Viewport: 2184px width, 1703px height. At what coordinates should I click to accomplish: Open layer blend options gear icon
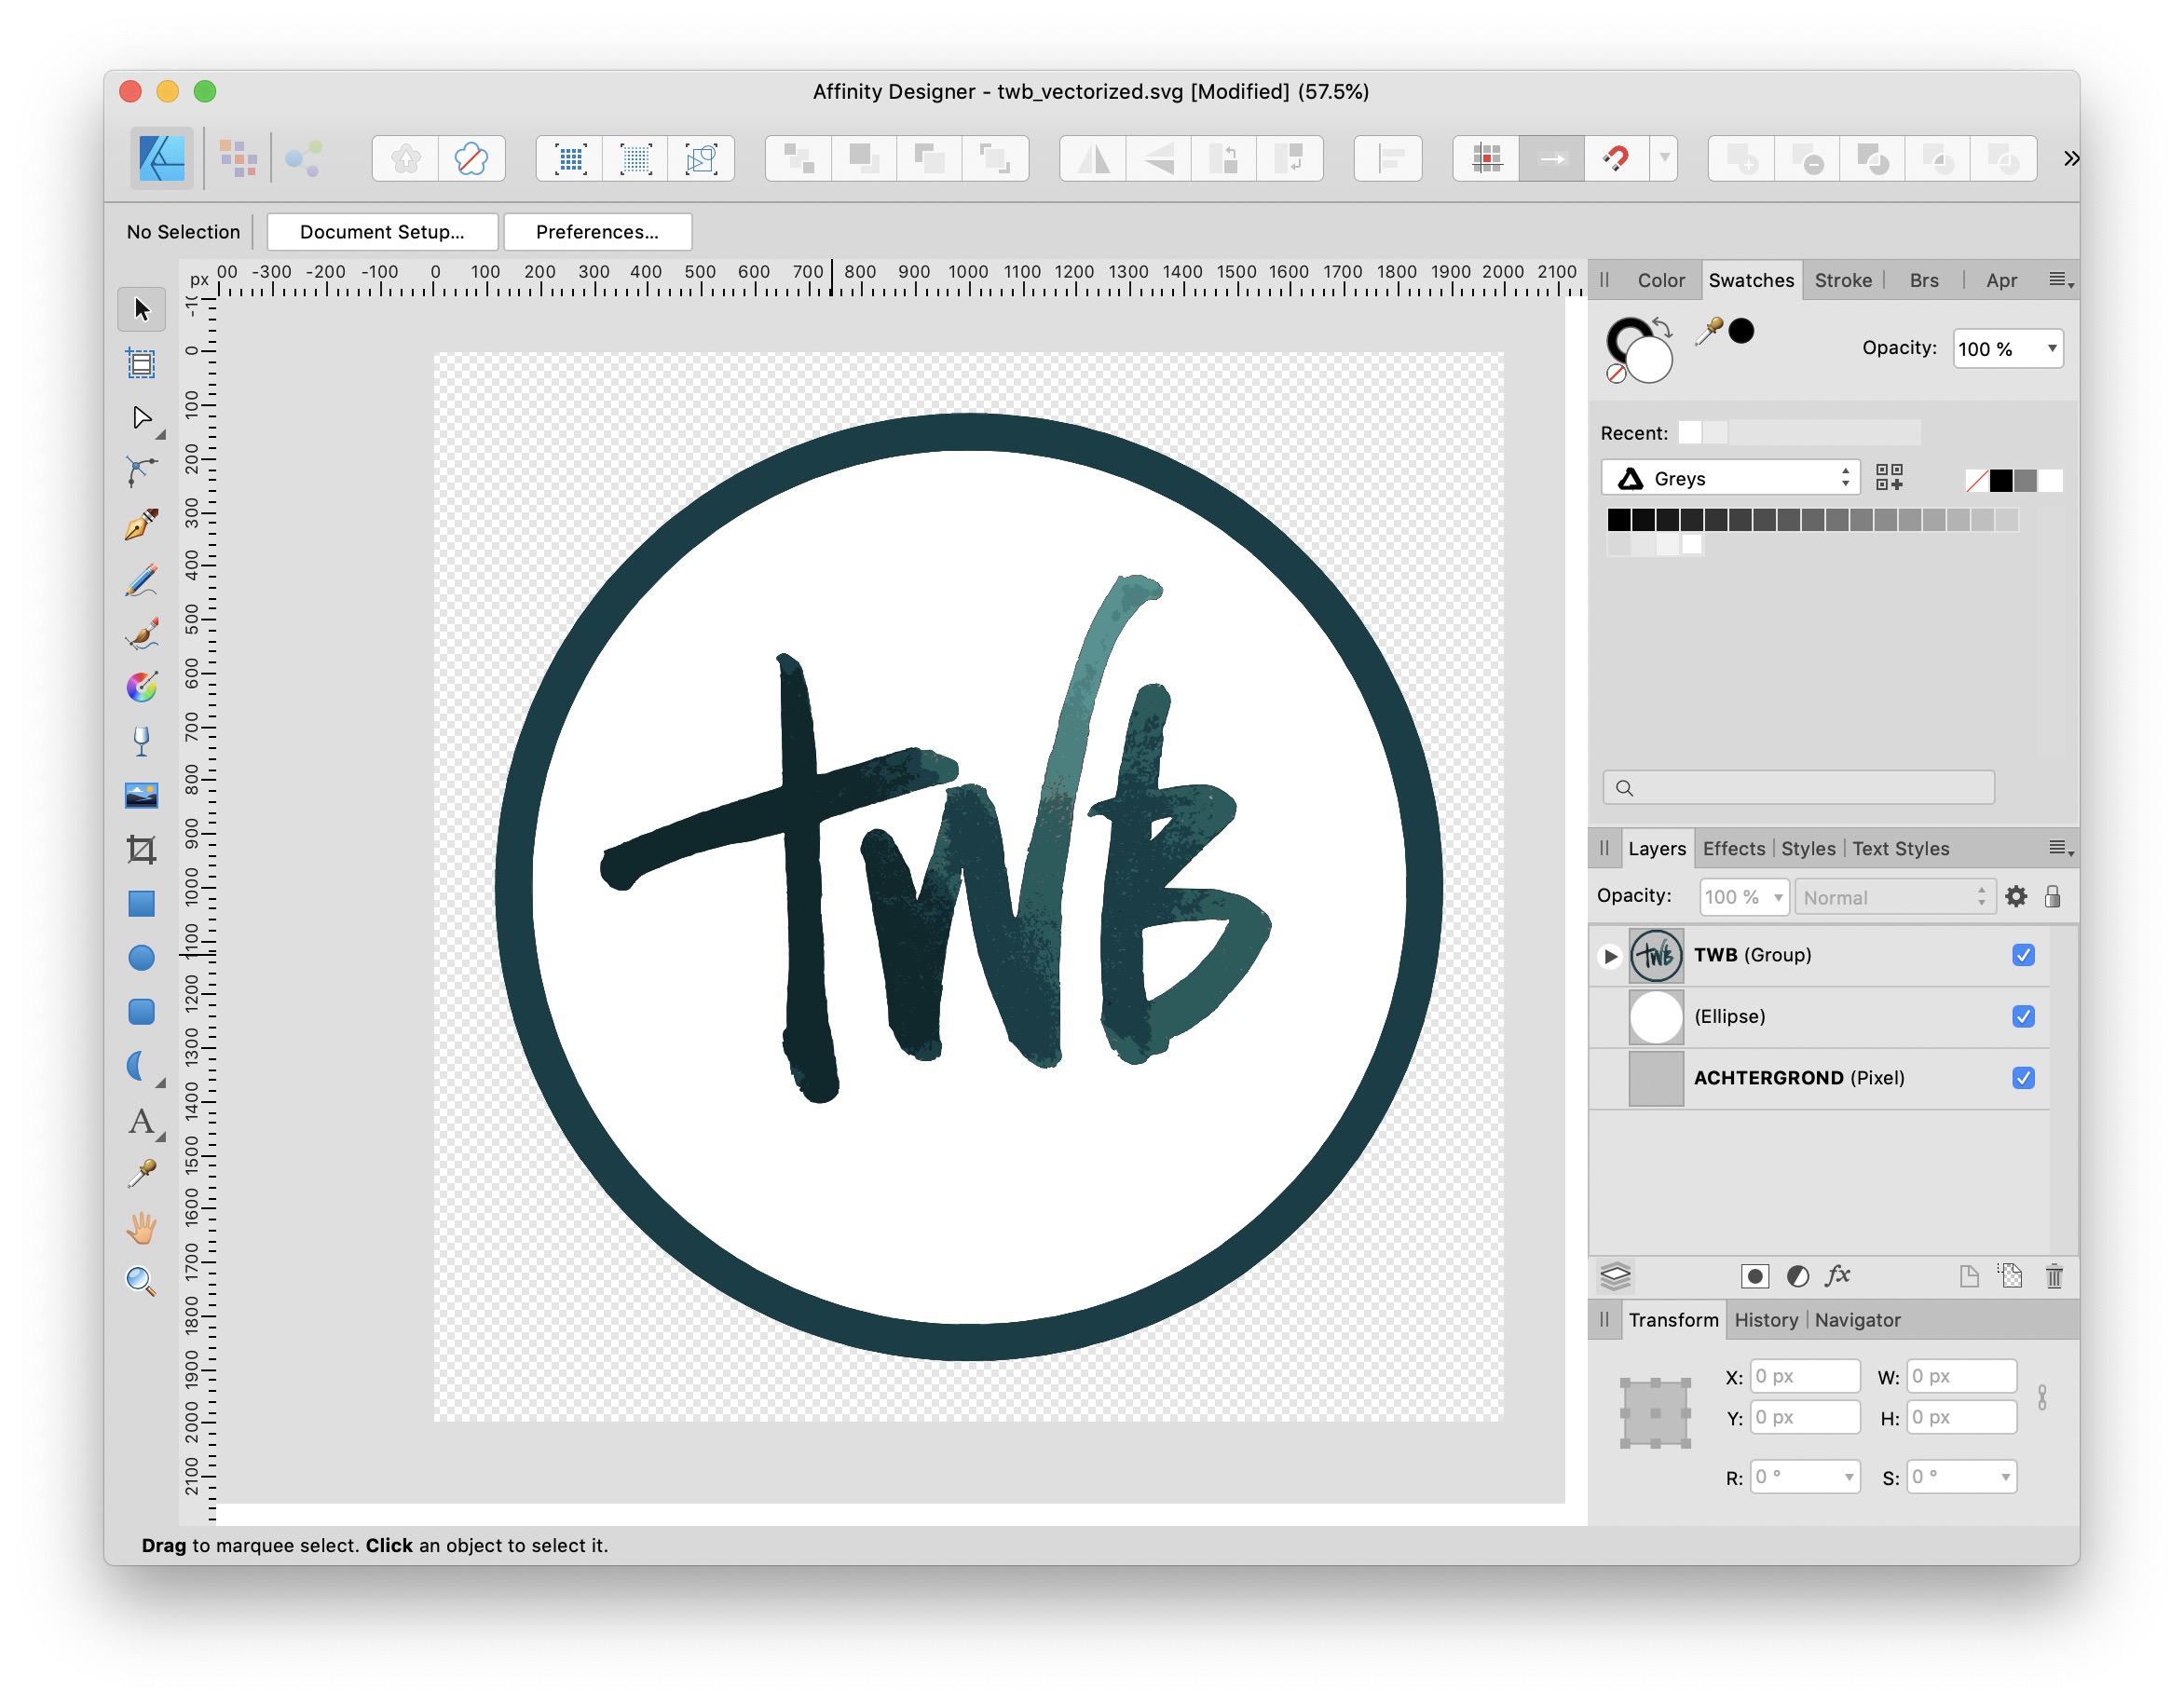[x=2016, y=897]
